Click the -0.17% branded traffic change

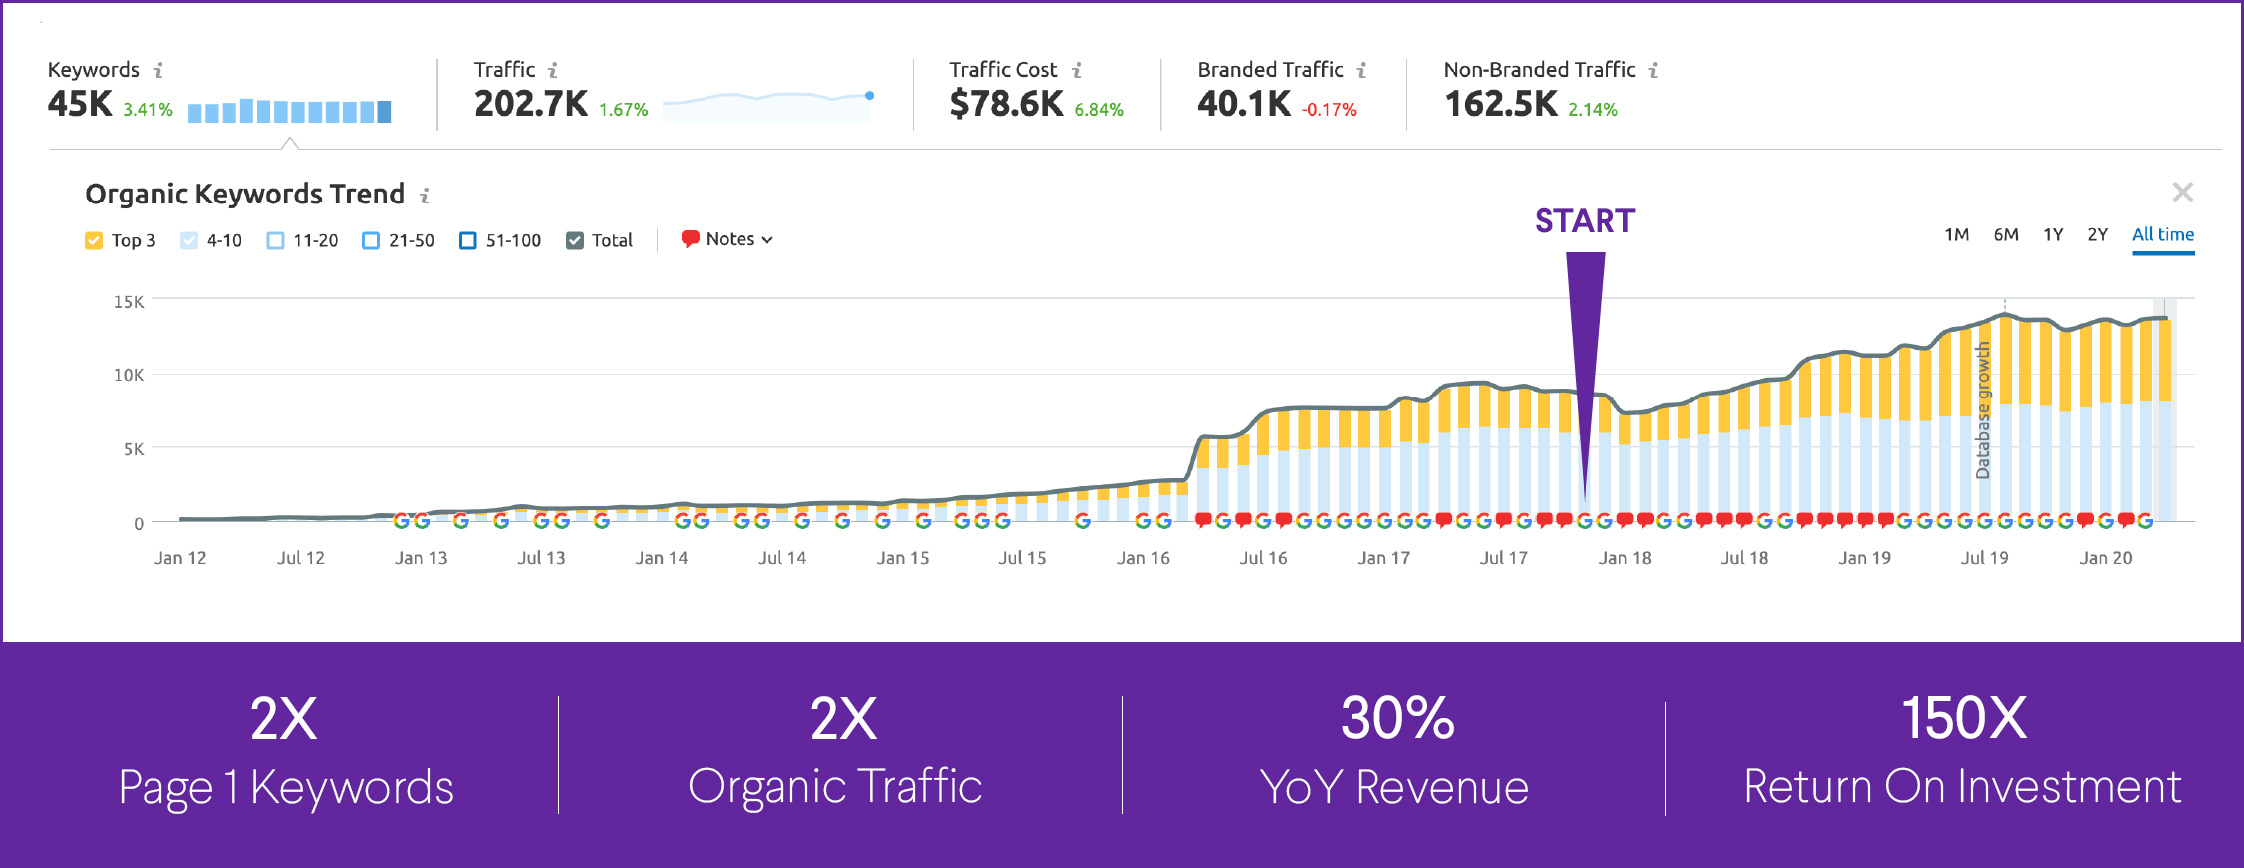[1329, 110]
